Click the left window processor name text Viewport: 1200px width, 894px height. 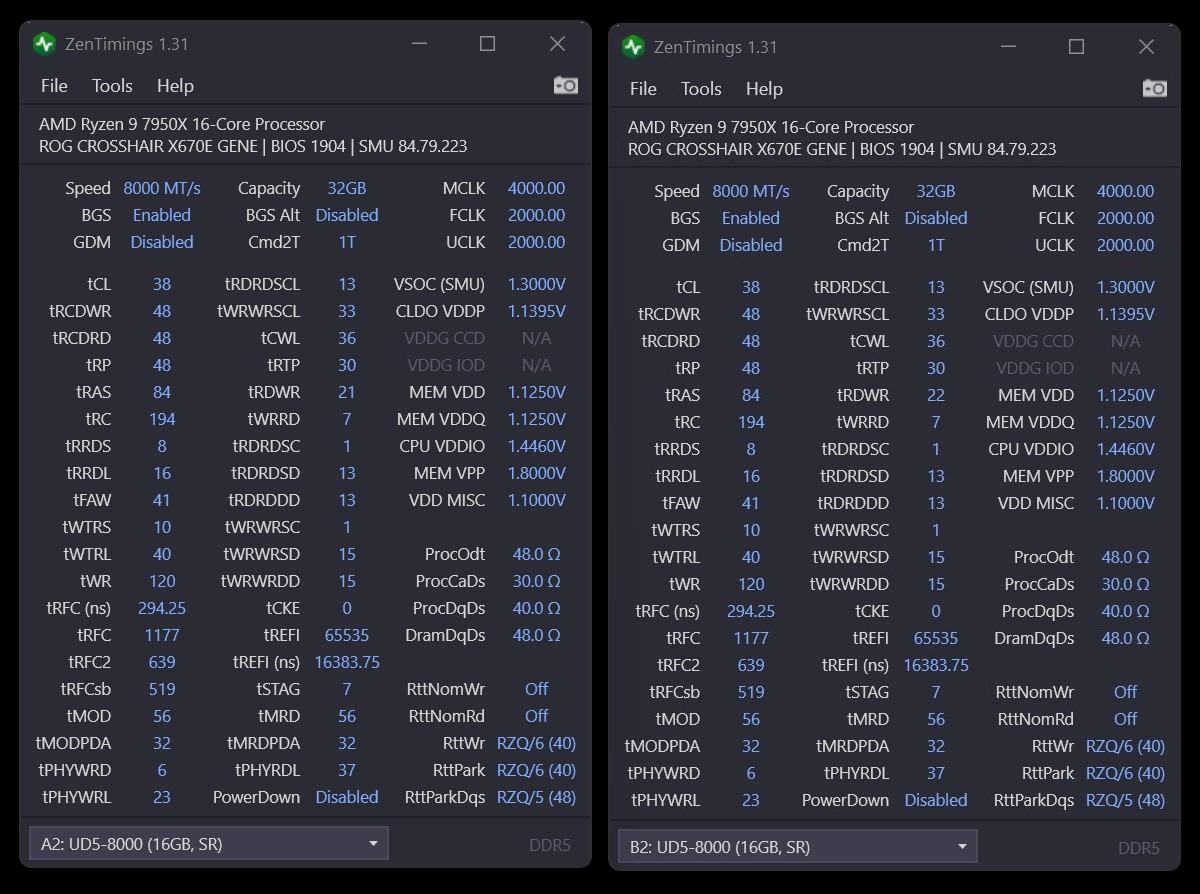coord(182,124)
